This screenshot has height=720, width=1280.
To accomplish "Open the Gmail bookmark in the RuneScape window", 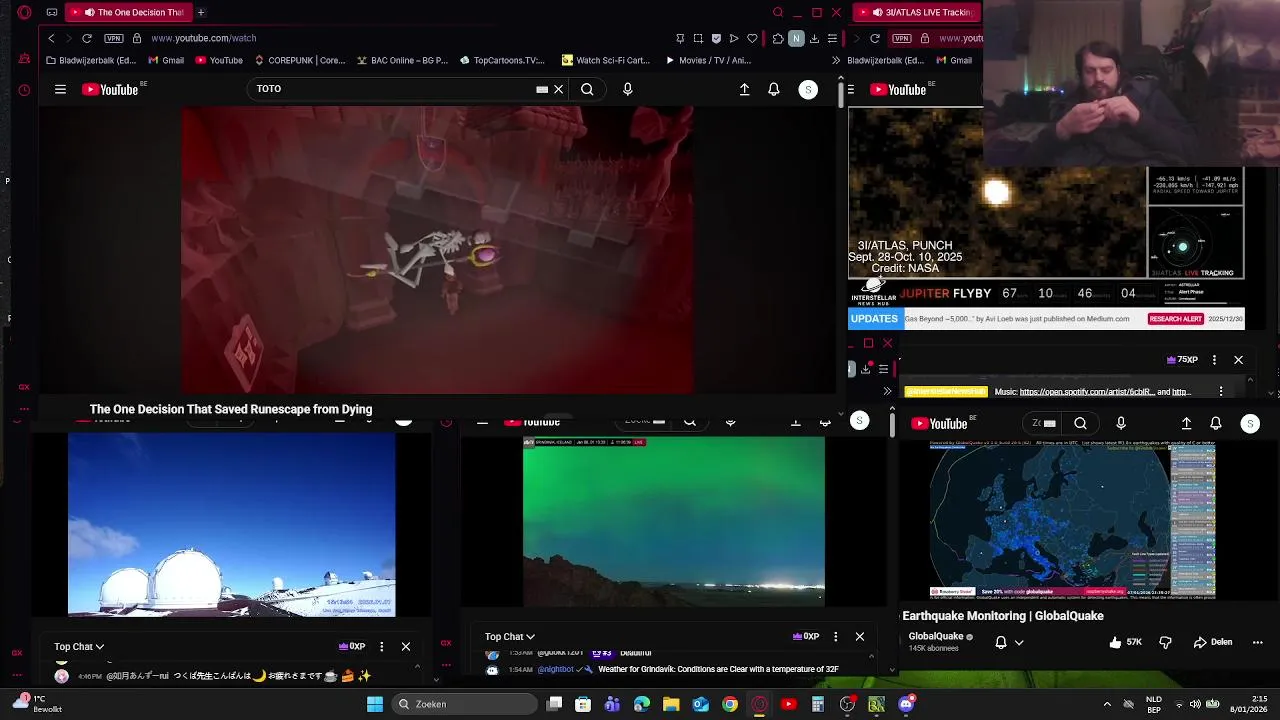I will (166, 60).
